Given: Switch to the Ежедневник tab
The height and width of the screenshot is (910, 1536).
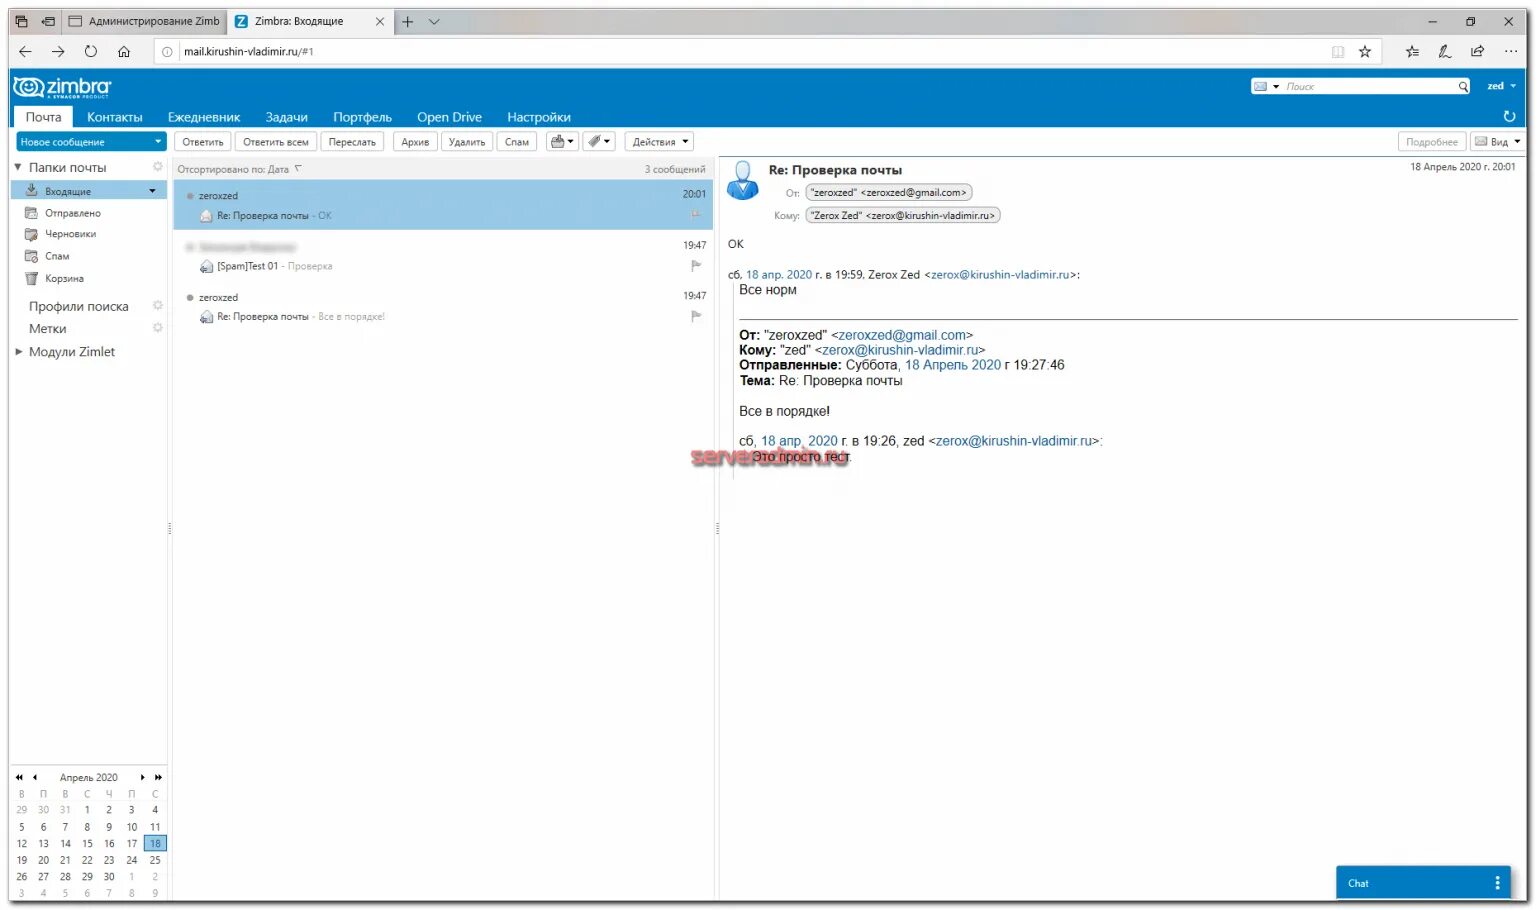Looking at the screenshot, I should coord(204,117).
